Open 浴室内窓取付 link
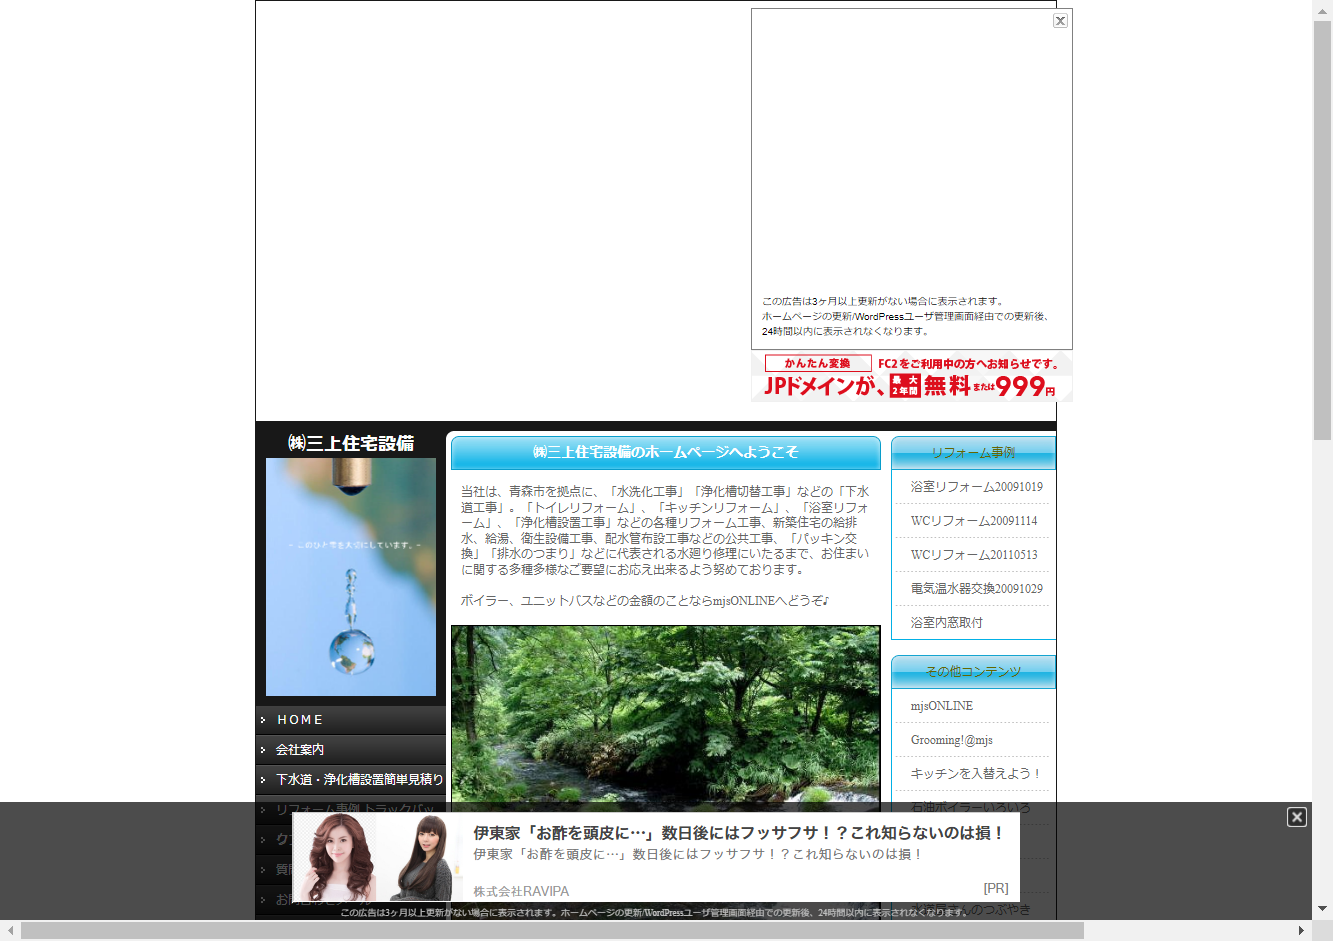Image resolution: width=1333 pixels, height=941 pixels. coord(946,623)
